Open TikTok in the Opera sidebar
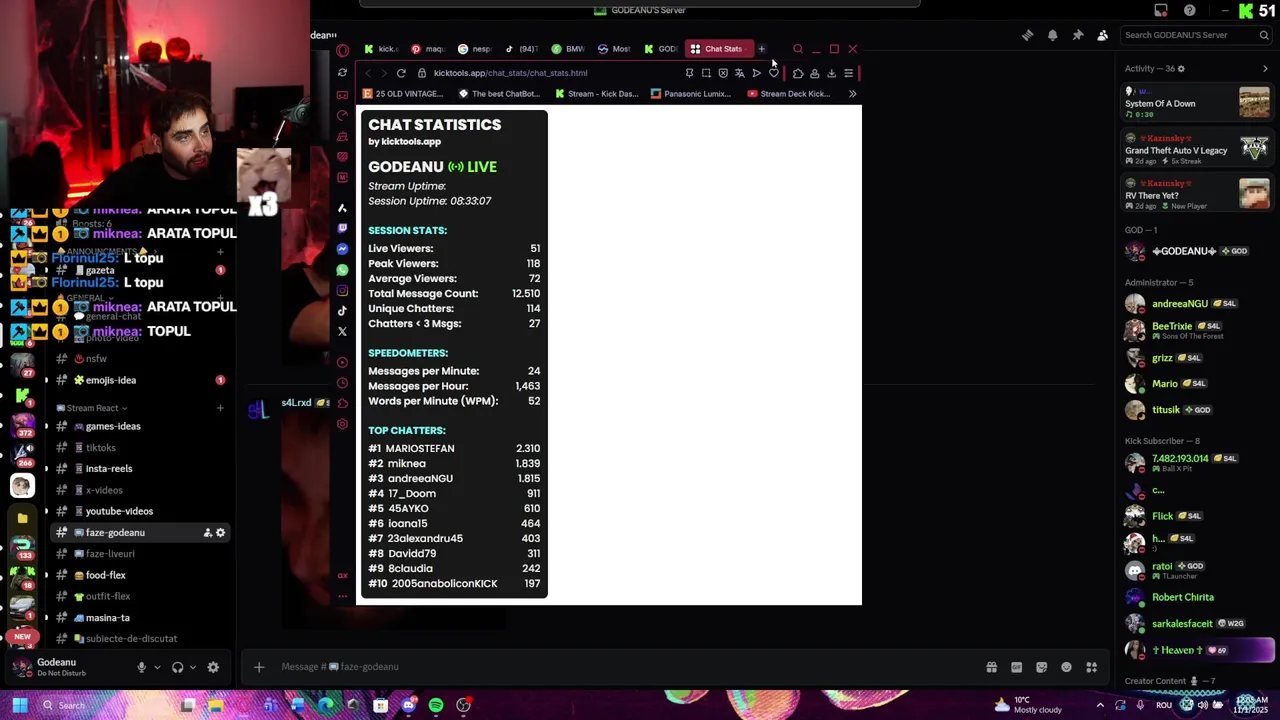The image size is (1280, 720). [343, 311]
